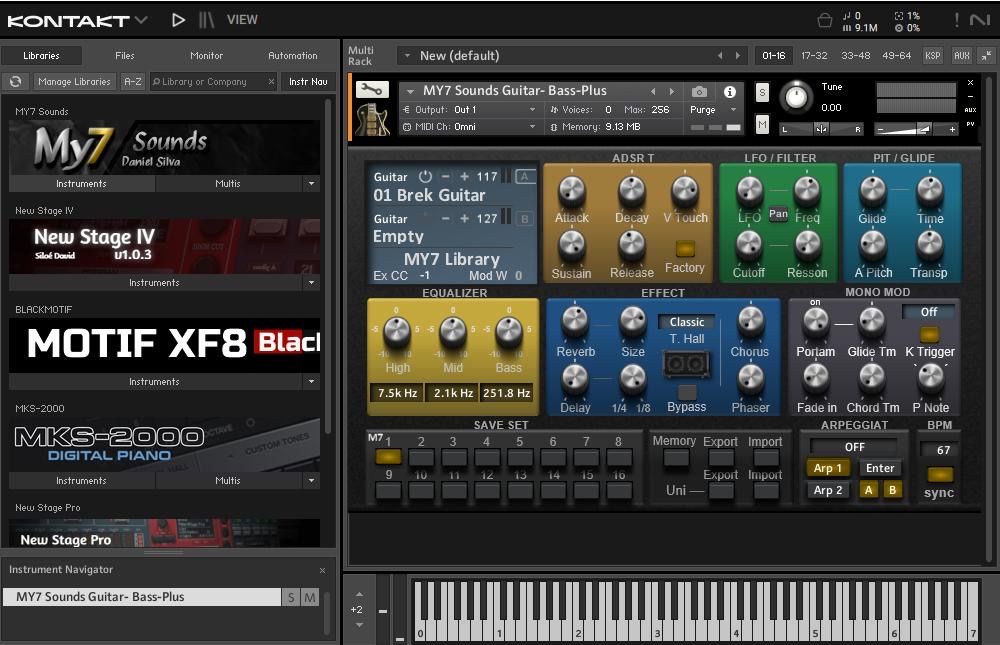Toggle layer A selector button
The image size is (1000, 645).
pyautogui.click(x=525, y=177)
